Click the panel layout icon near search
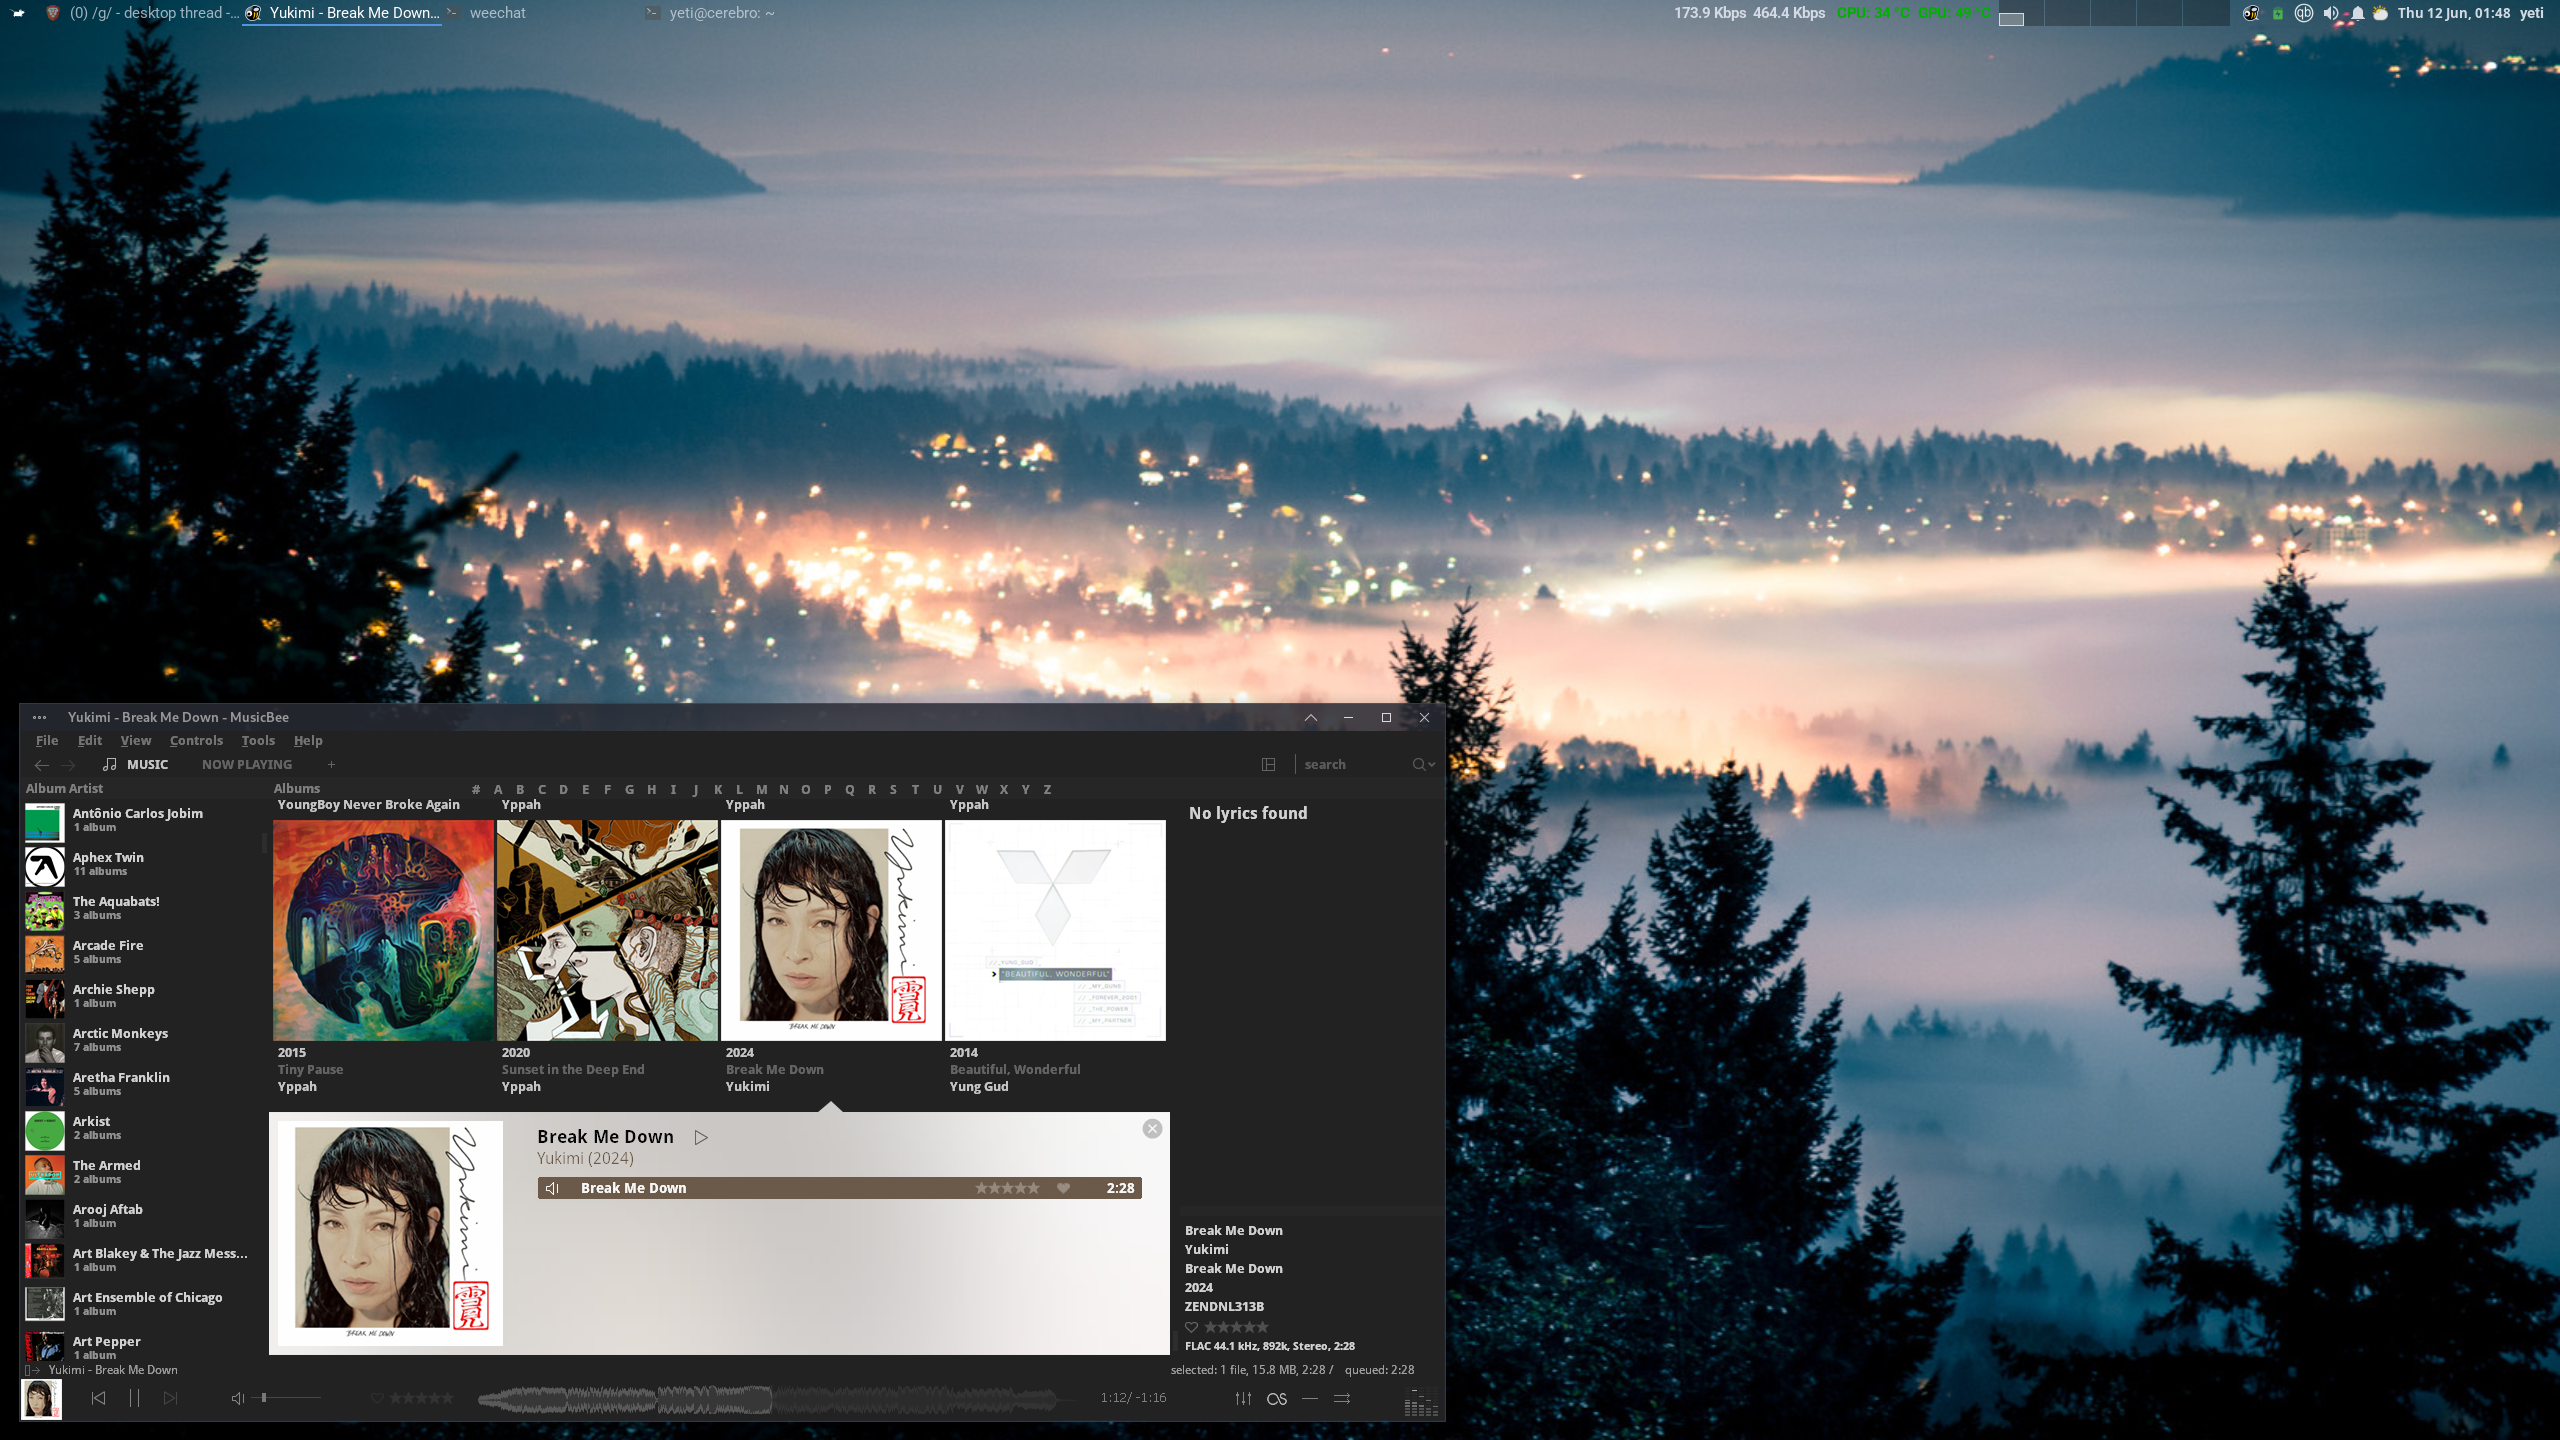This screenshot has height=1440, width=2560. point(1268,764)
